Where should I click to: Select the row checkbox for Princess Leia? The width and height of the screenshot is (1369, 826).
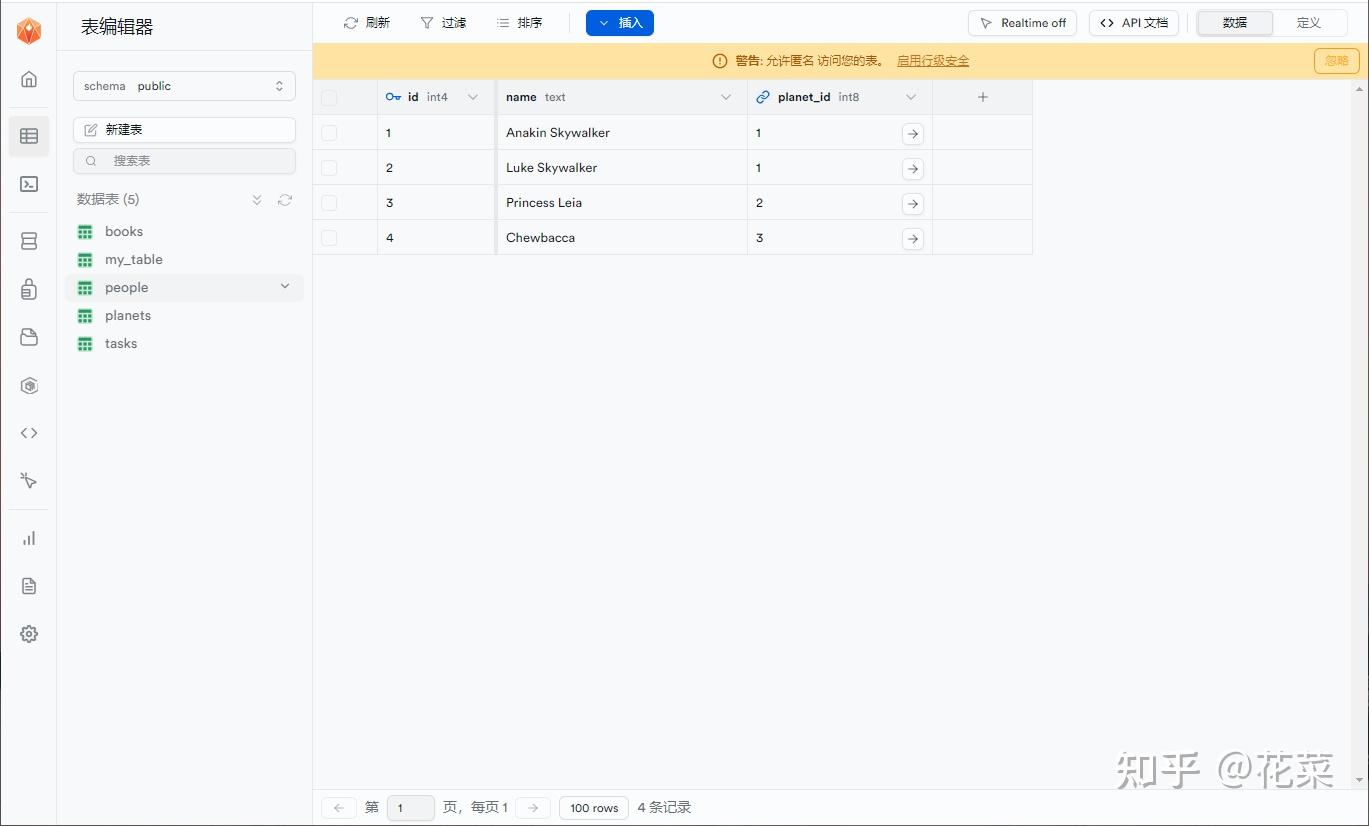click(329, 203)
